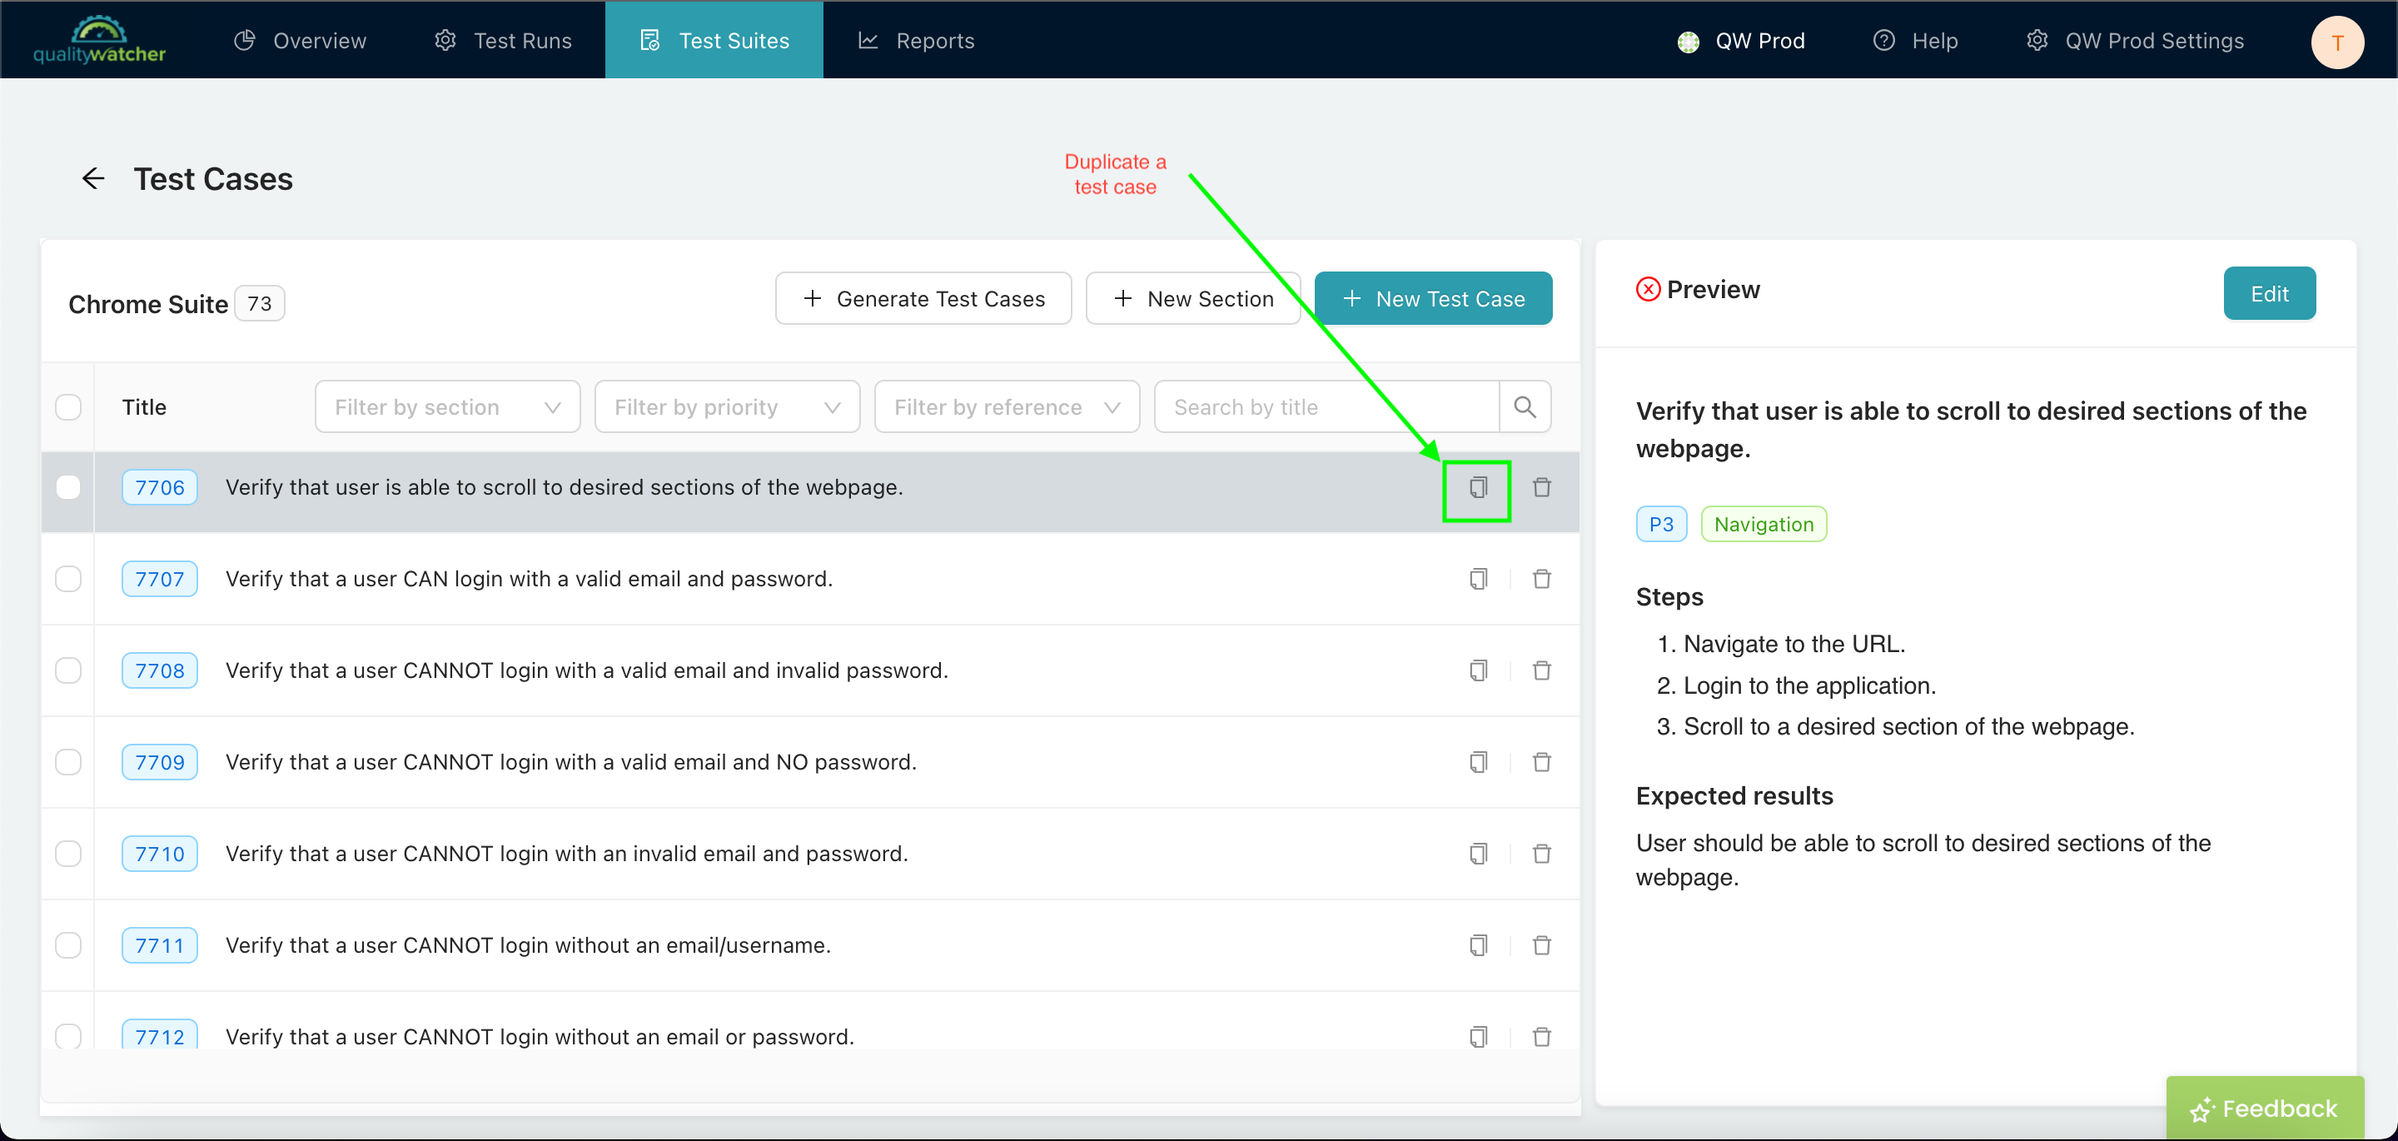Viewport: 2398px width, 1141px height.
Task: Focus the Search by title field
Action: [1327, 407]
